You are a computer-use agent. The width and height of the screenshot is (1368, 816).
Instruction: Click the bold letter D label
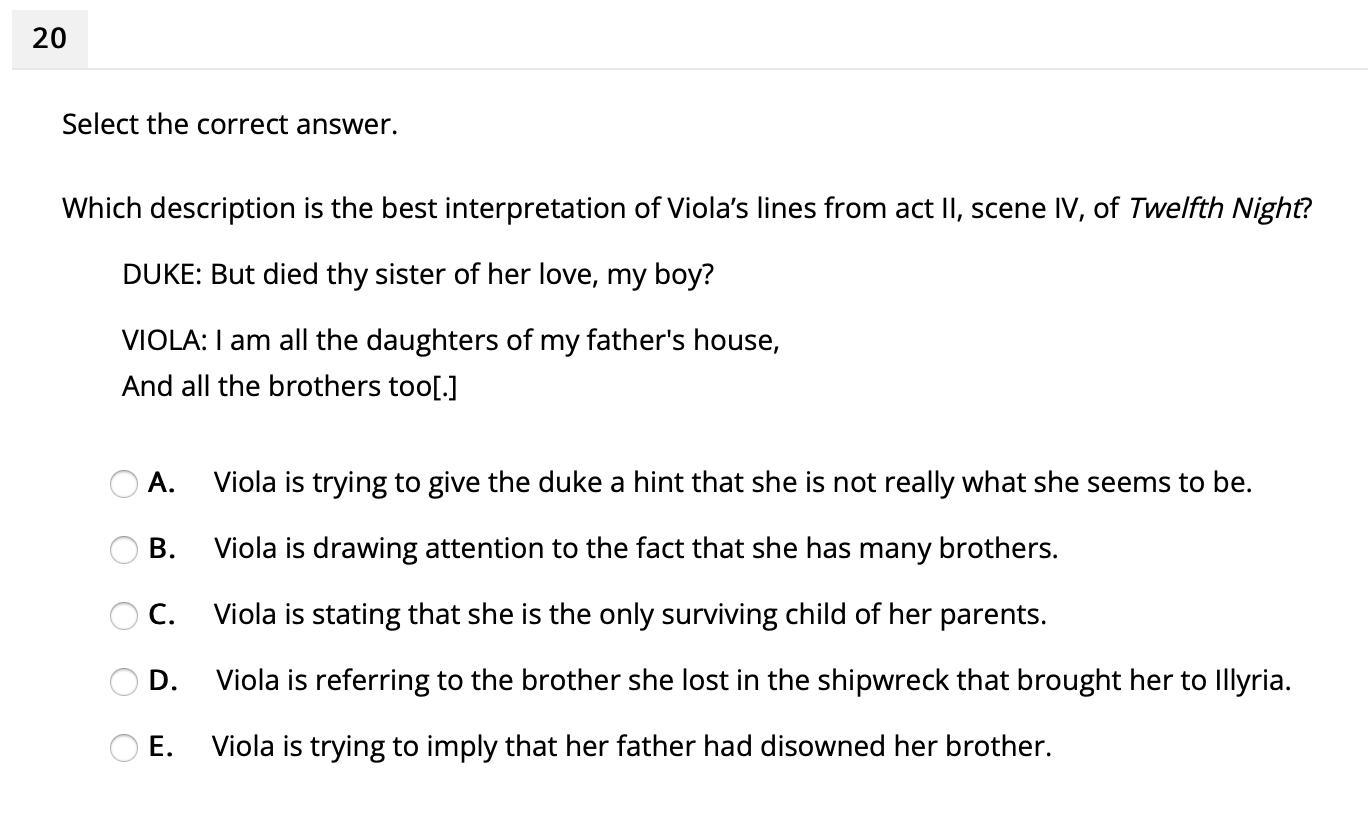pos(162,680)
